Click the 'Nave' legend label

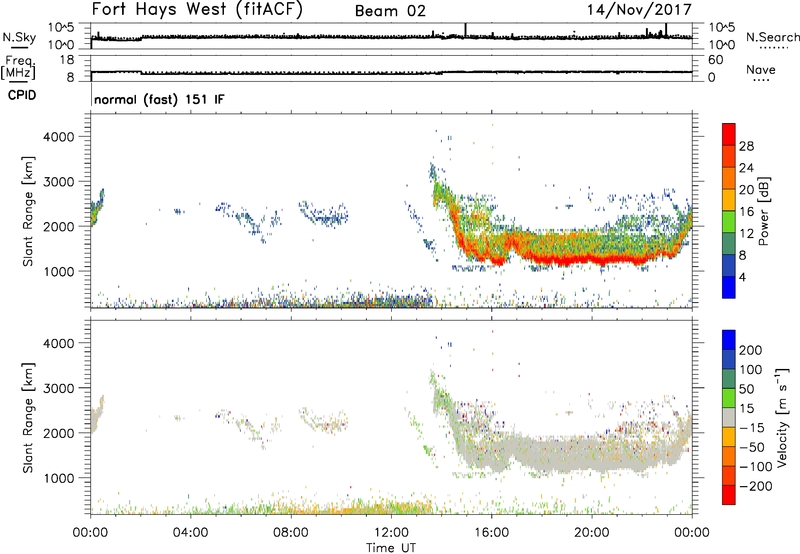click(x=761, y=69)
